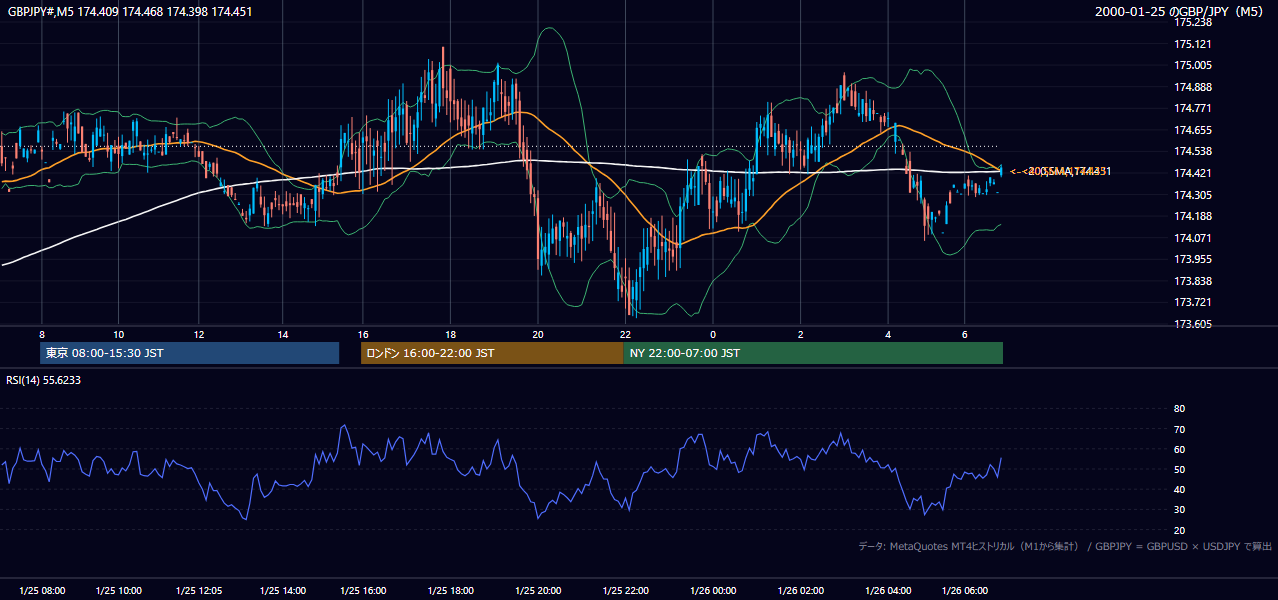Click the 174.188 price axis label

(x=1193, y=216)
